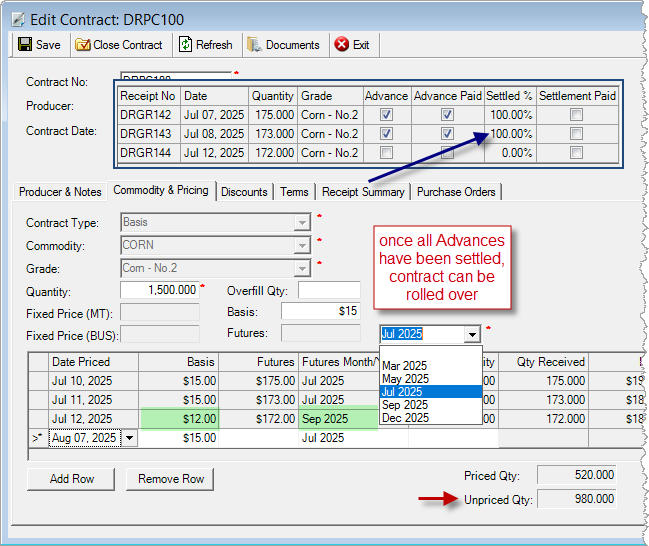
Task: Open the Discounts tab
Action: pyautogui.click(x=244, y=192)
